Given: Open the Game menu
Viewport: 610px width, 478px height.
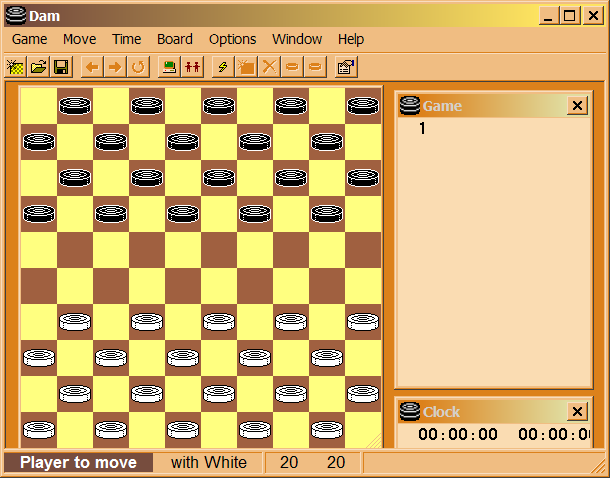Looking at the screenshot, I should click(x=29, y=39).
